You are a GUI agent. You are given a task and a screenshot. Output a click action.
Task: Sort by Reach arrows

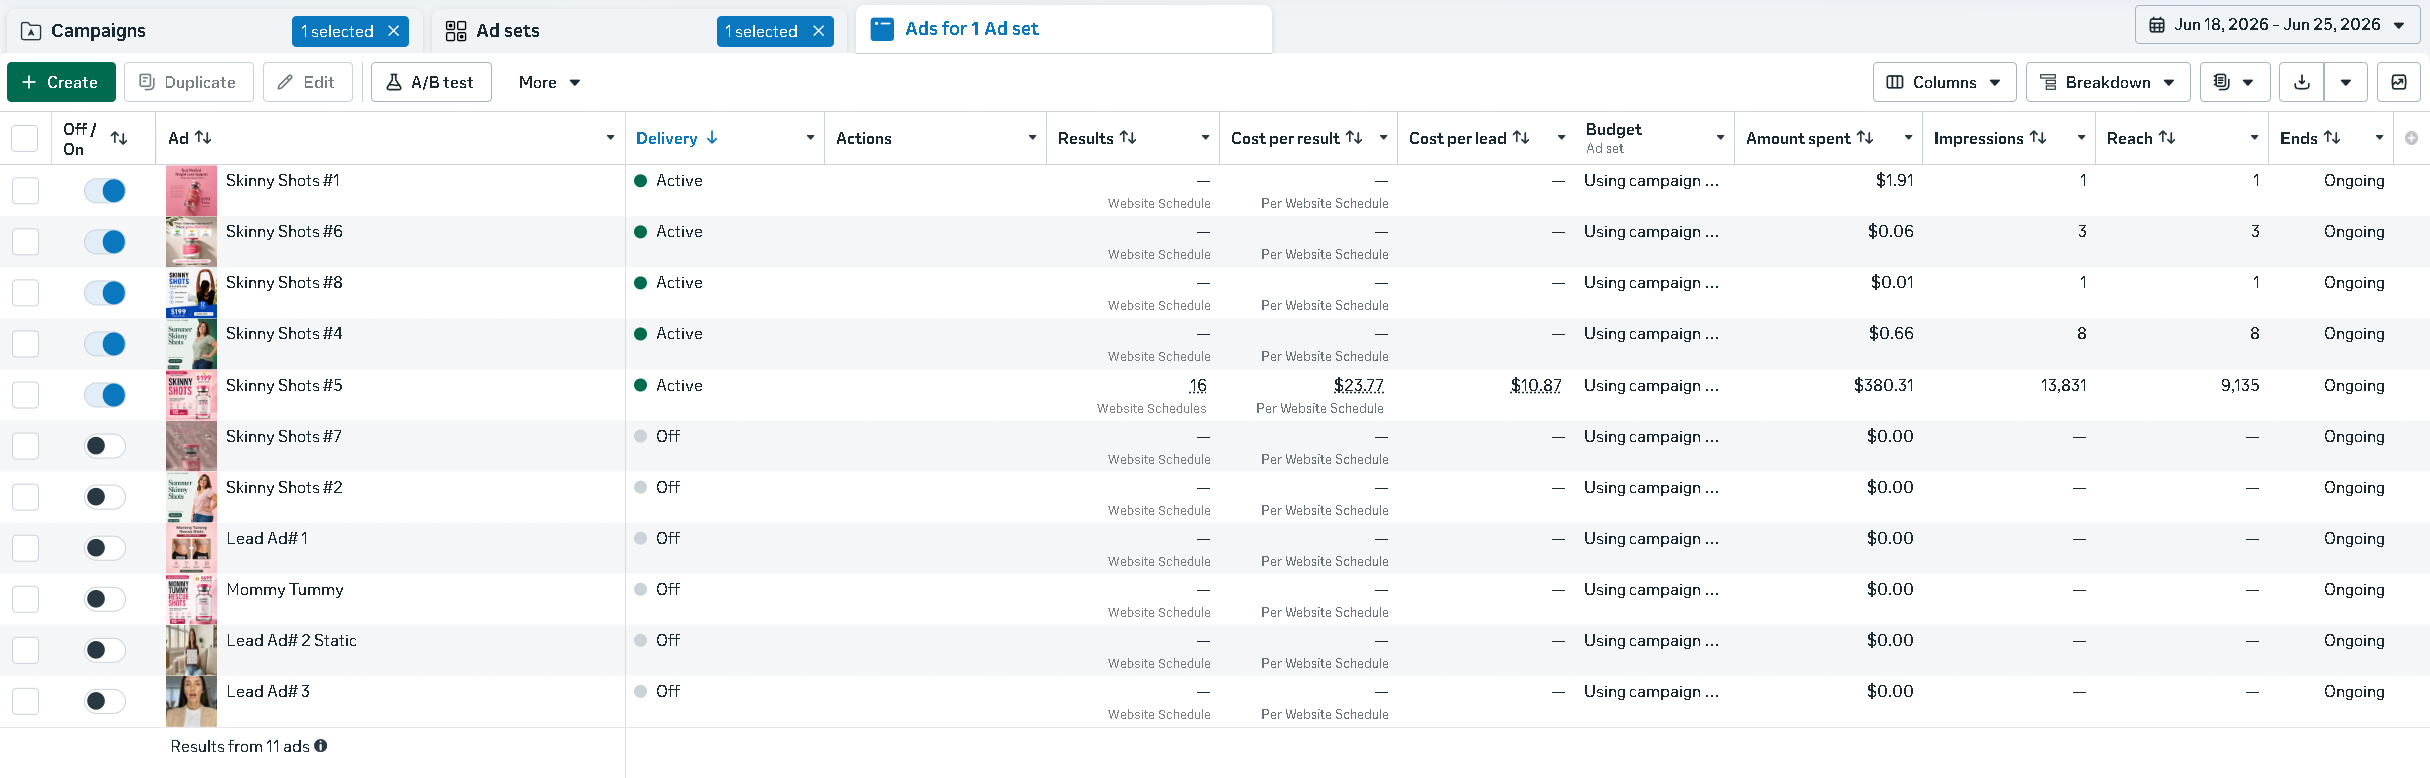click(2167, 138)
